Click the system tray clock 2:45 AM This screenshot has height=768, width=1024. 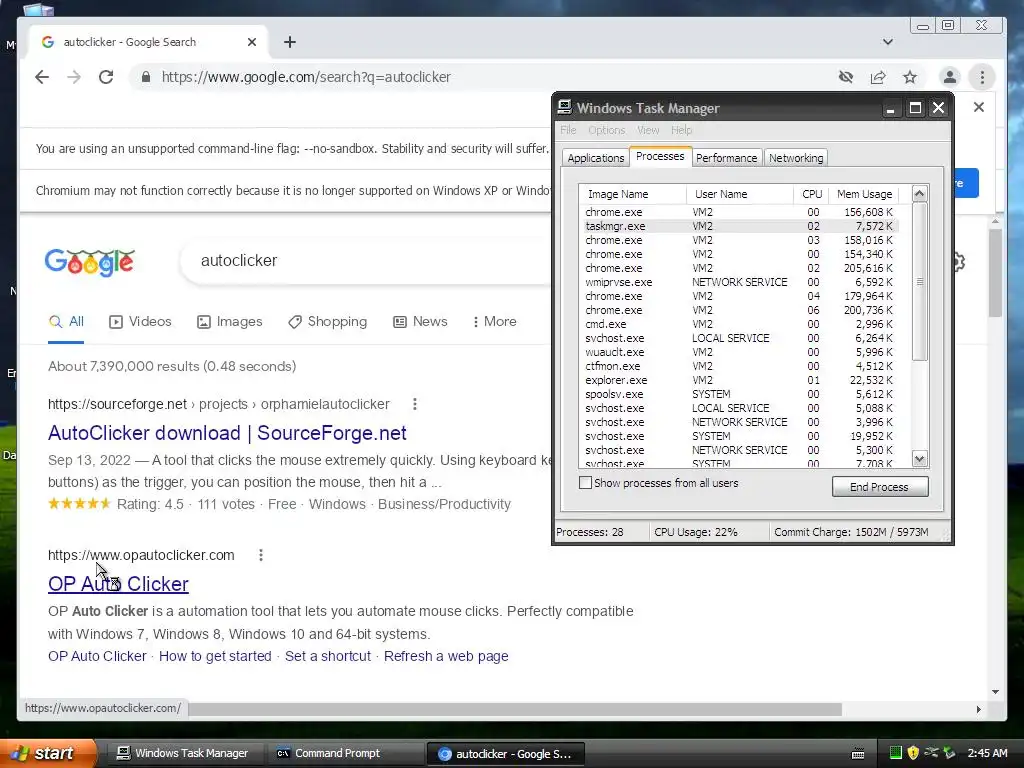point(987,754)
